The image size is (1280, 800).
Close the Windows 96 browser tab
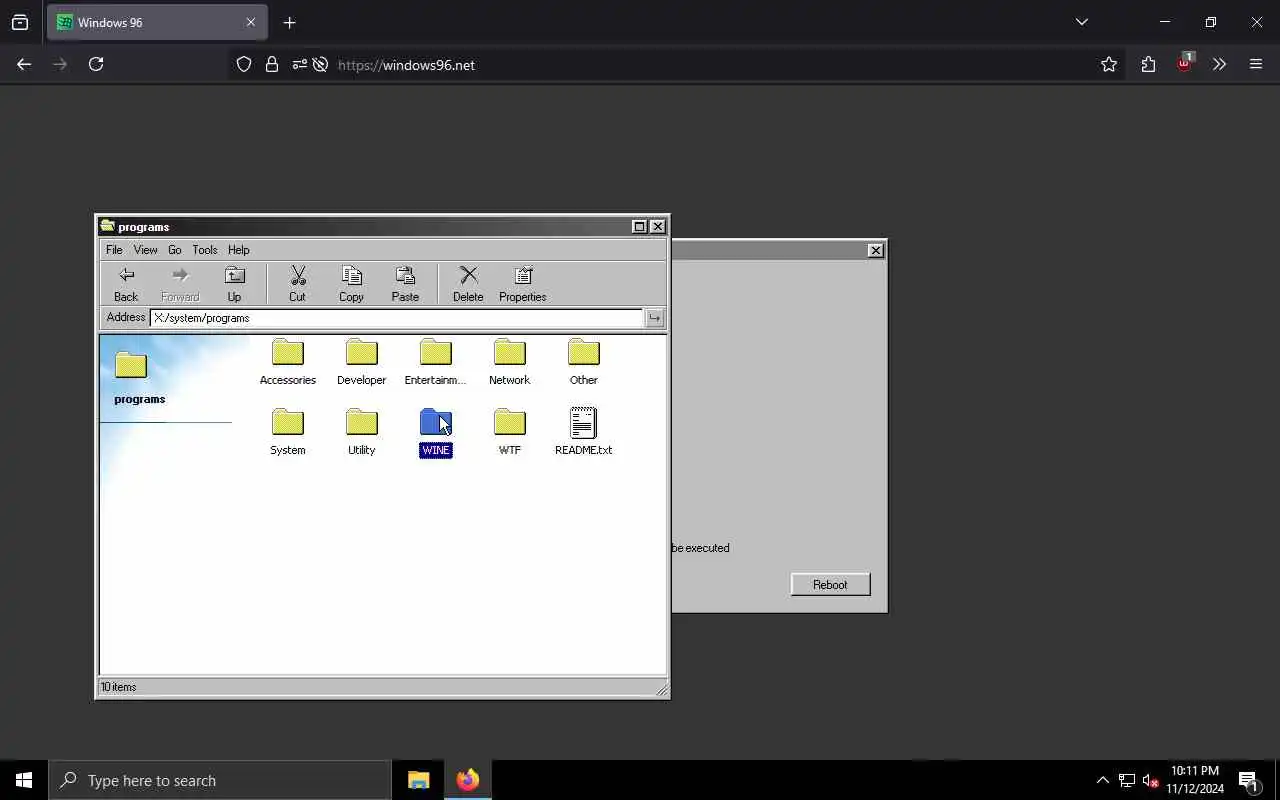click(x=251, y=22)
